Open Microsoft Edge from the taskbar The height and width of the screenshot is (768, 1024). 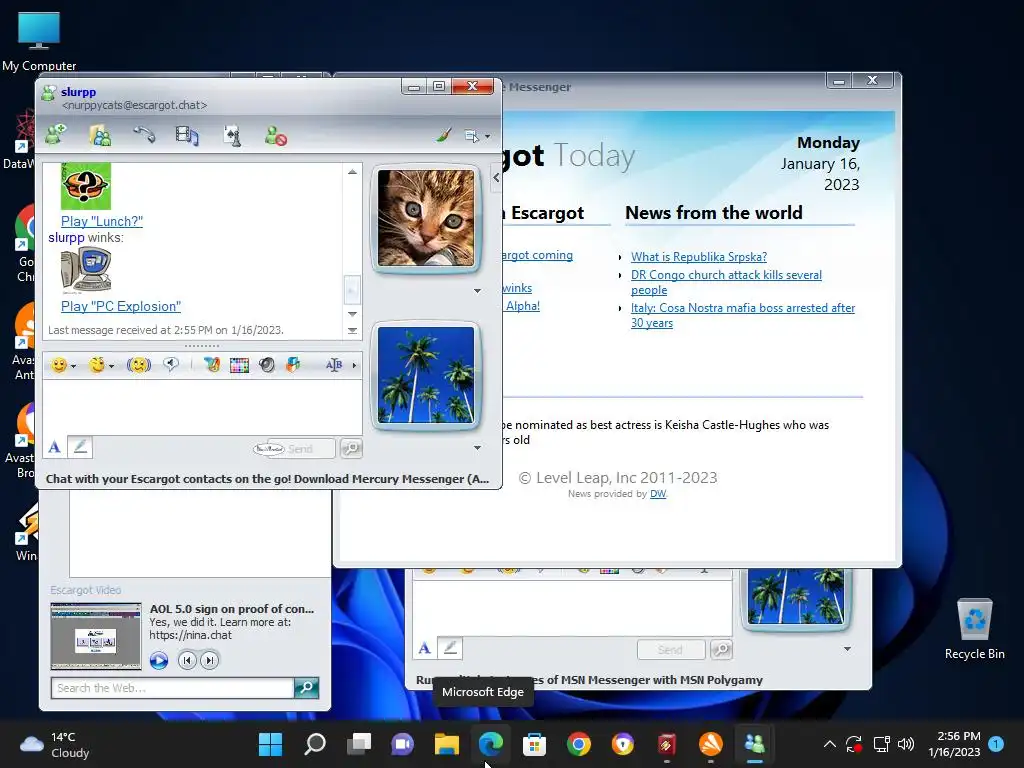pyautogui.click(x=490, y=743)
